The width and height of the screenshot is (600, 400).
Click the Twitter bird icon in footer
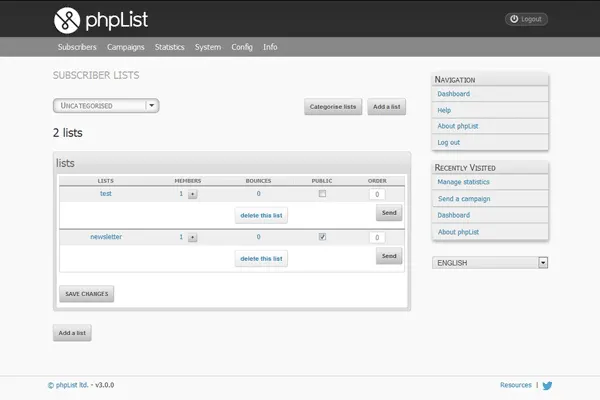pos(547,385)
